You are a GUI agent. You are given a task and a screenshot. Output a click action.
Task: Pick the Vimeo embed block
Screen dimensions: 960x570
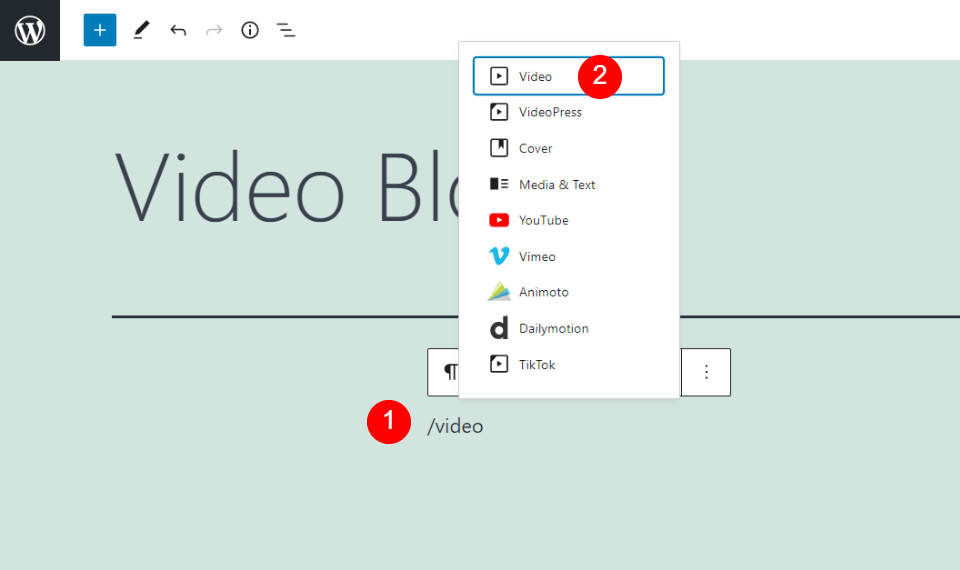coord(568,257)
